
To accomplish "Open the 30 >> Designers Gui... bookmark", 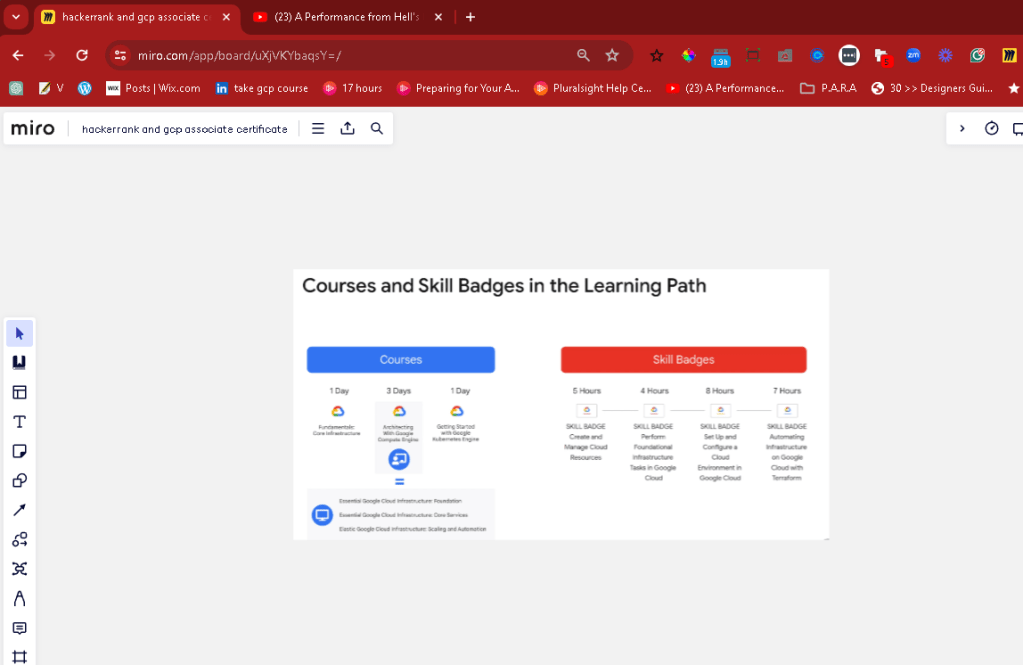I will 932,88.
